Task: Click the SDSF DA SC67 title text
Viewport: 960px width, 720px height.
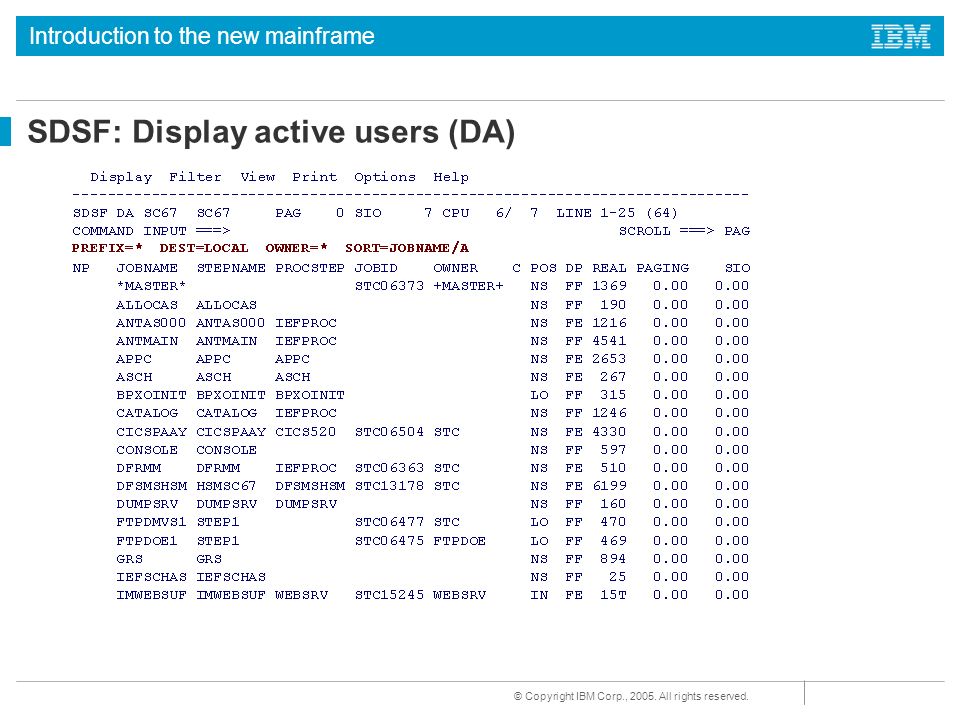Action: tap(125, 213)
